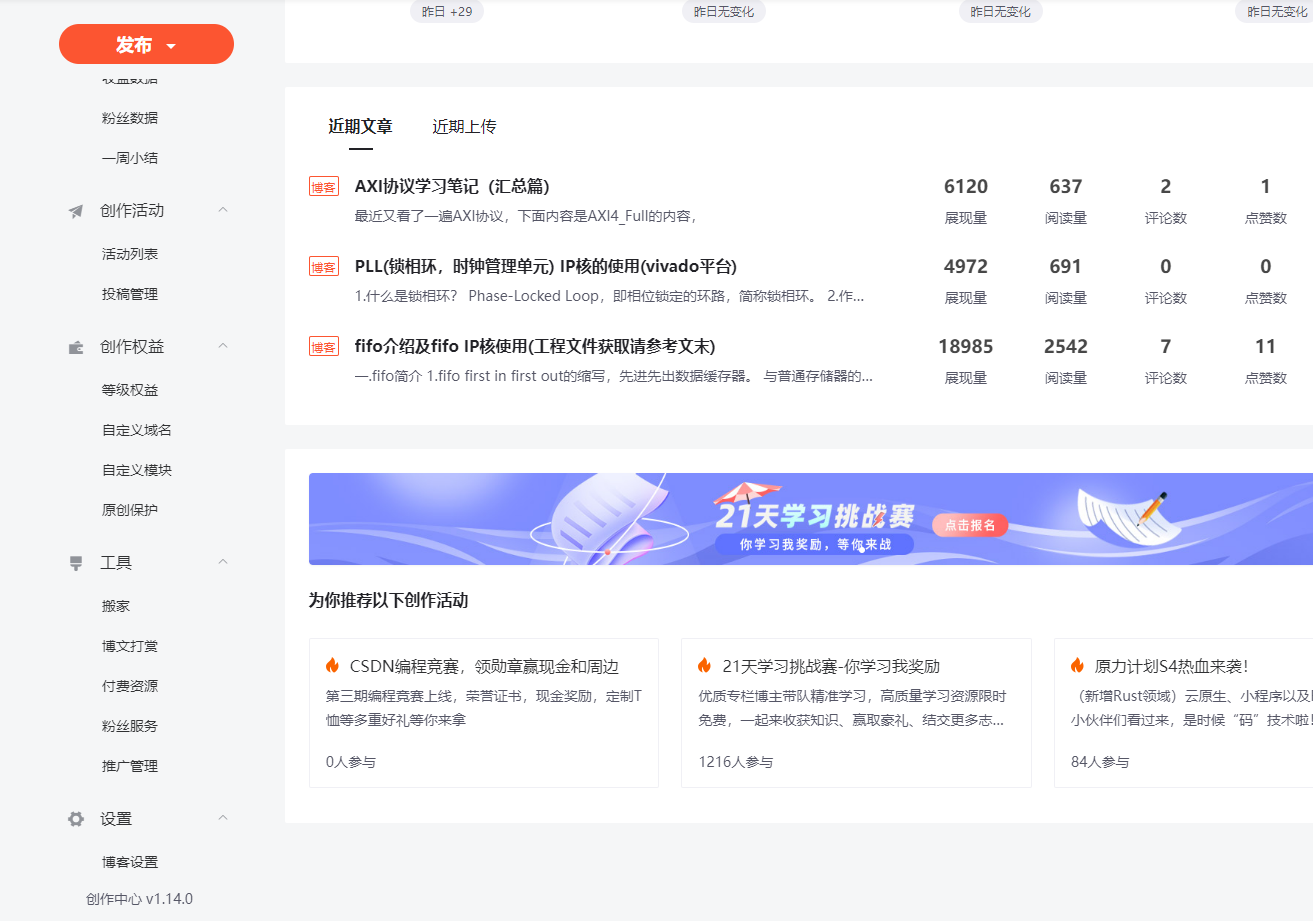
Task: Select the 近期文章 tab
Action: click(359, 127)
